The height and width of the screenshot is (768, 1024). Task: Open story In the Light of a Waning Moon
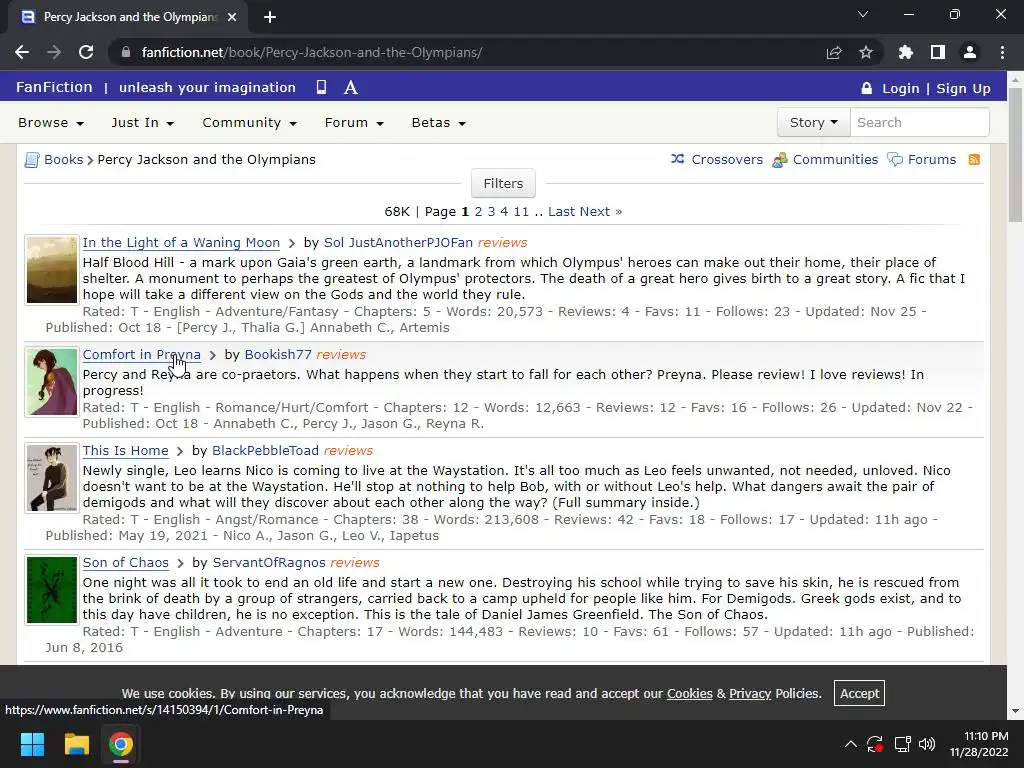[x=181, y=242]
